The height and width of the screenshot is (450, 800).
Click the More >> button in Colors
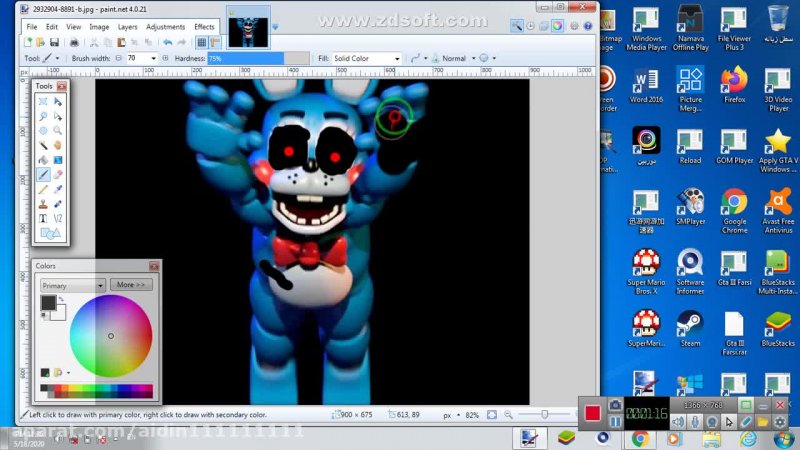(x=131, y=285)
